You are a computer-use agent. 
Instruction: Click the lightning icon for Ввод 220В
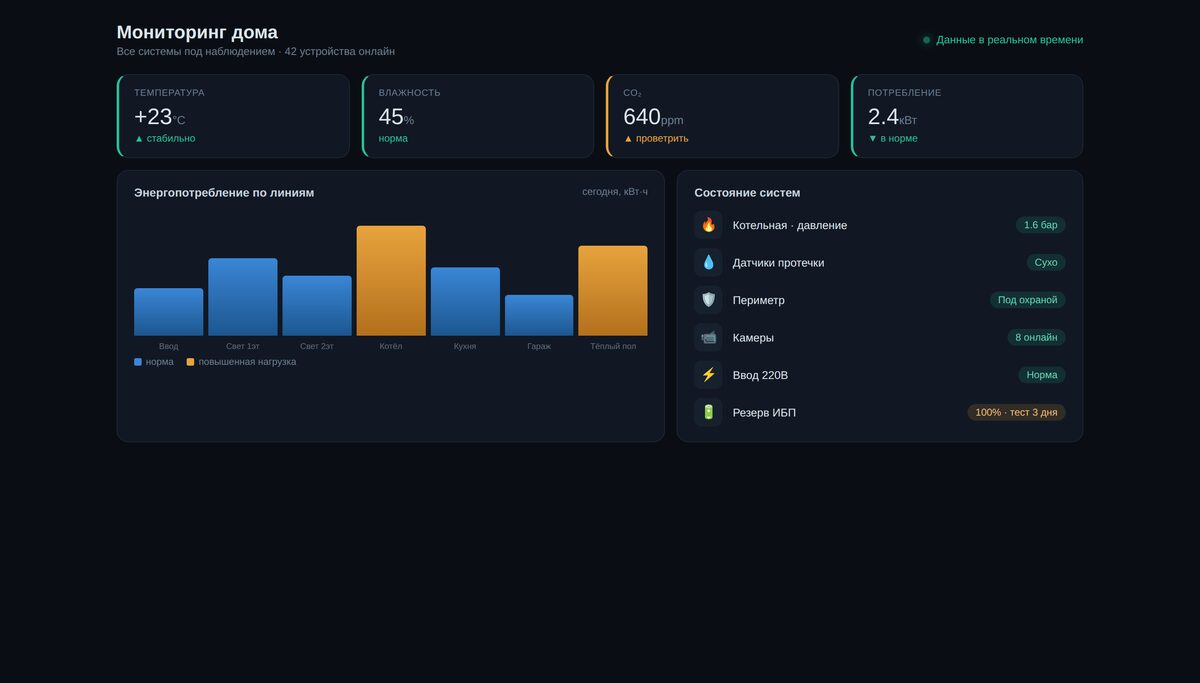708,375
